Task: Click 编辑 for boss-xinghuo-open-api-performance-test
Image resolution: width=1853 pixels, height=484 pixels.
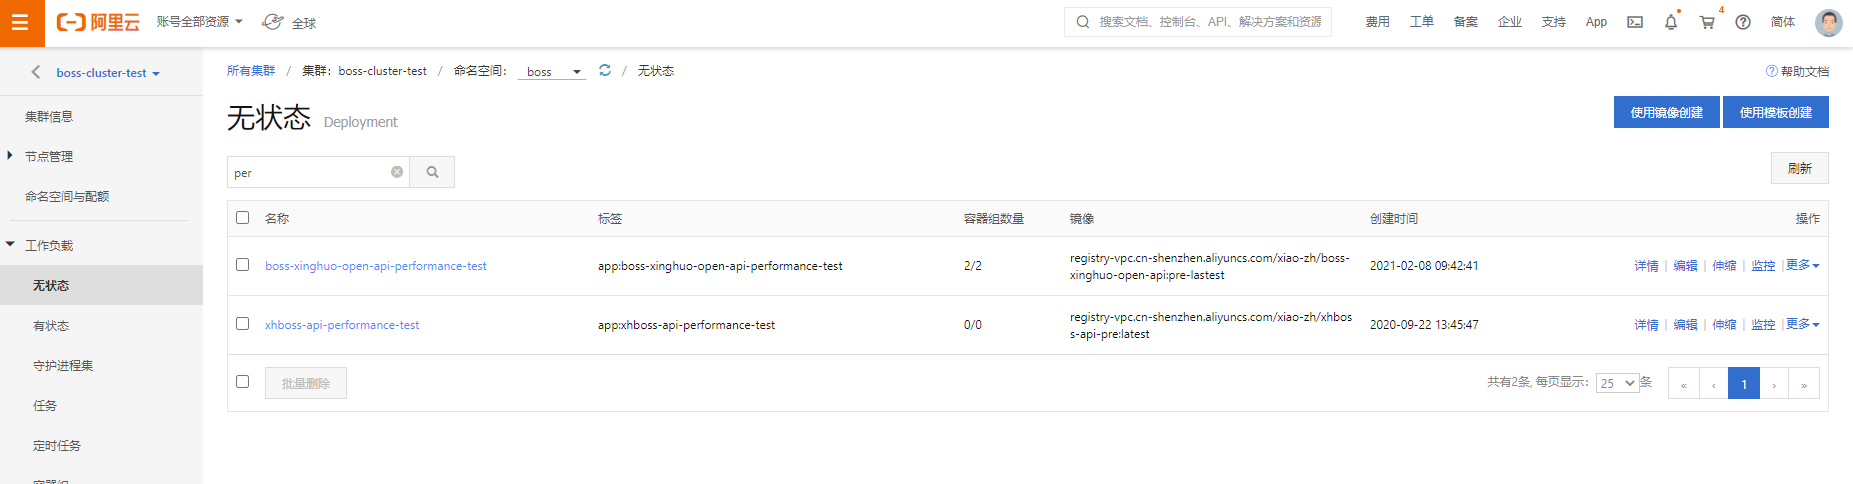Action: point(1686,266)
